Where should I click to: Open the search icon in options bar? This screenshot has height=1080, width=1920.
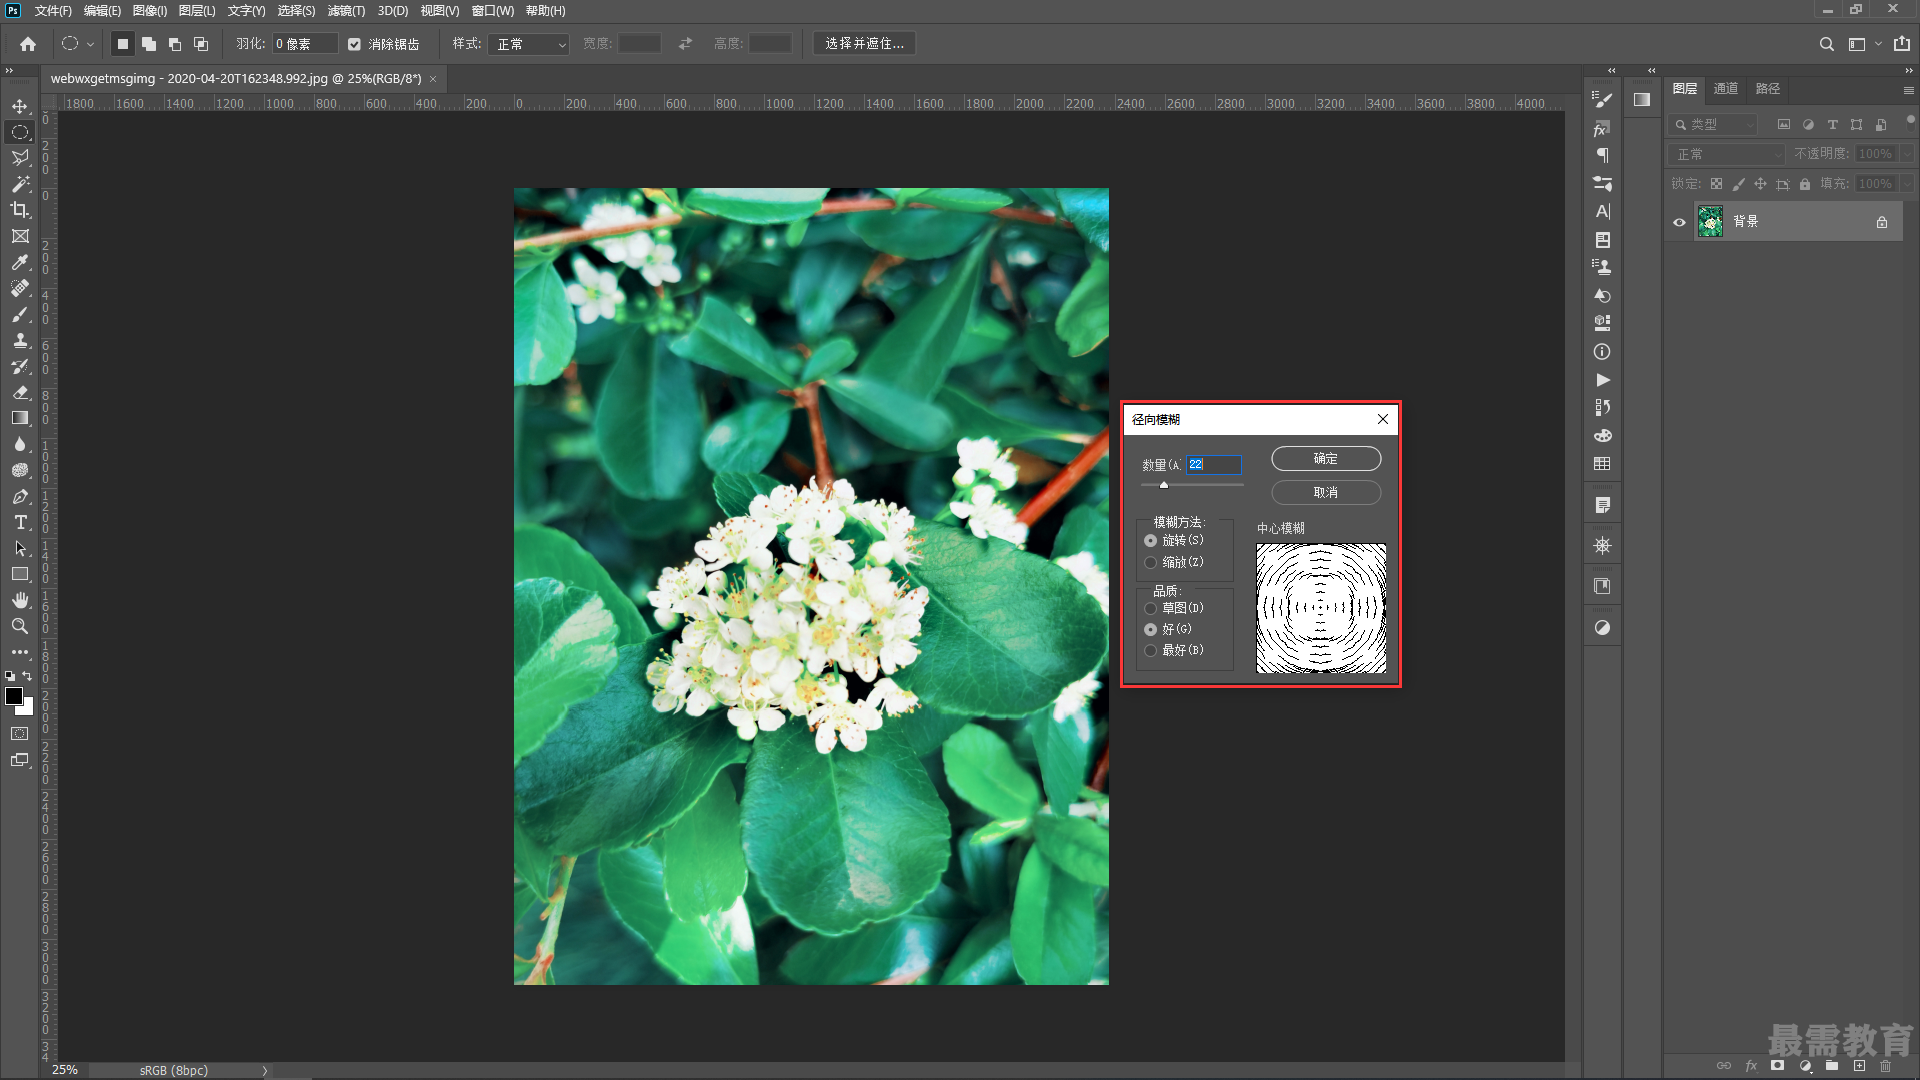pos(1827,44)
